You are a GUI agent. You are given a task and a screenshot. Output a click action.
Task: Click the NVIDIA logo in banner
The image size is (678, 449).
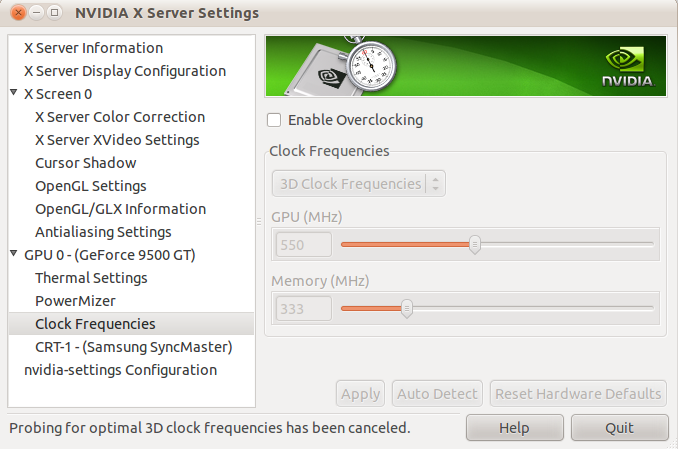click(x=627, y=66)
